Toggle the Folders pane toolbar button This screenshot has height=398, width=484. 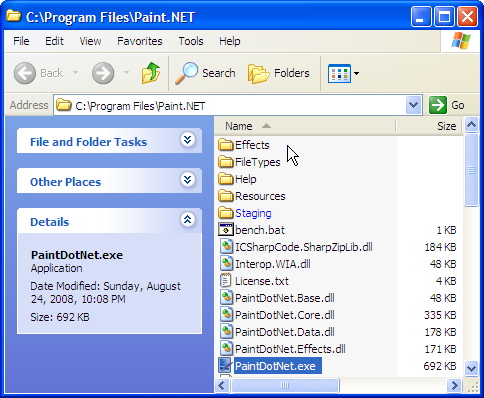click(279, 73)
